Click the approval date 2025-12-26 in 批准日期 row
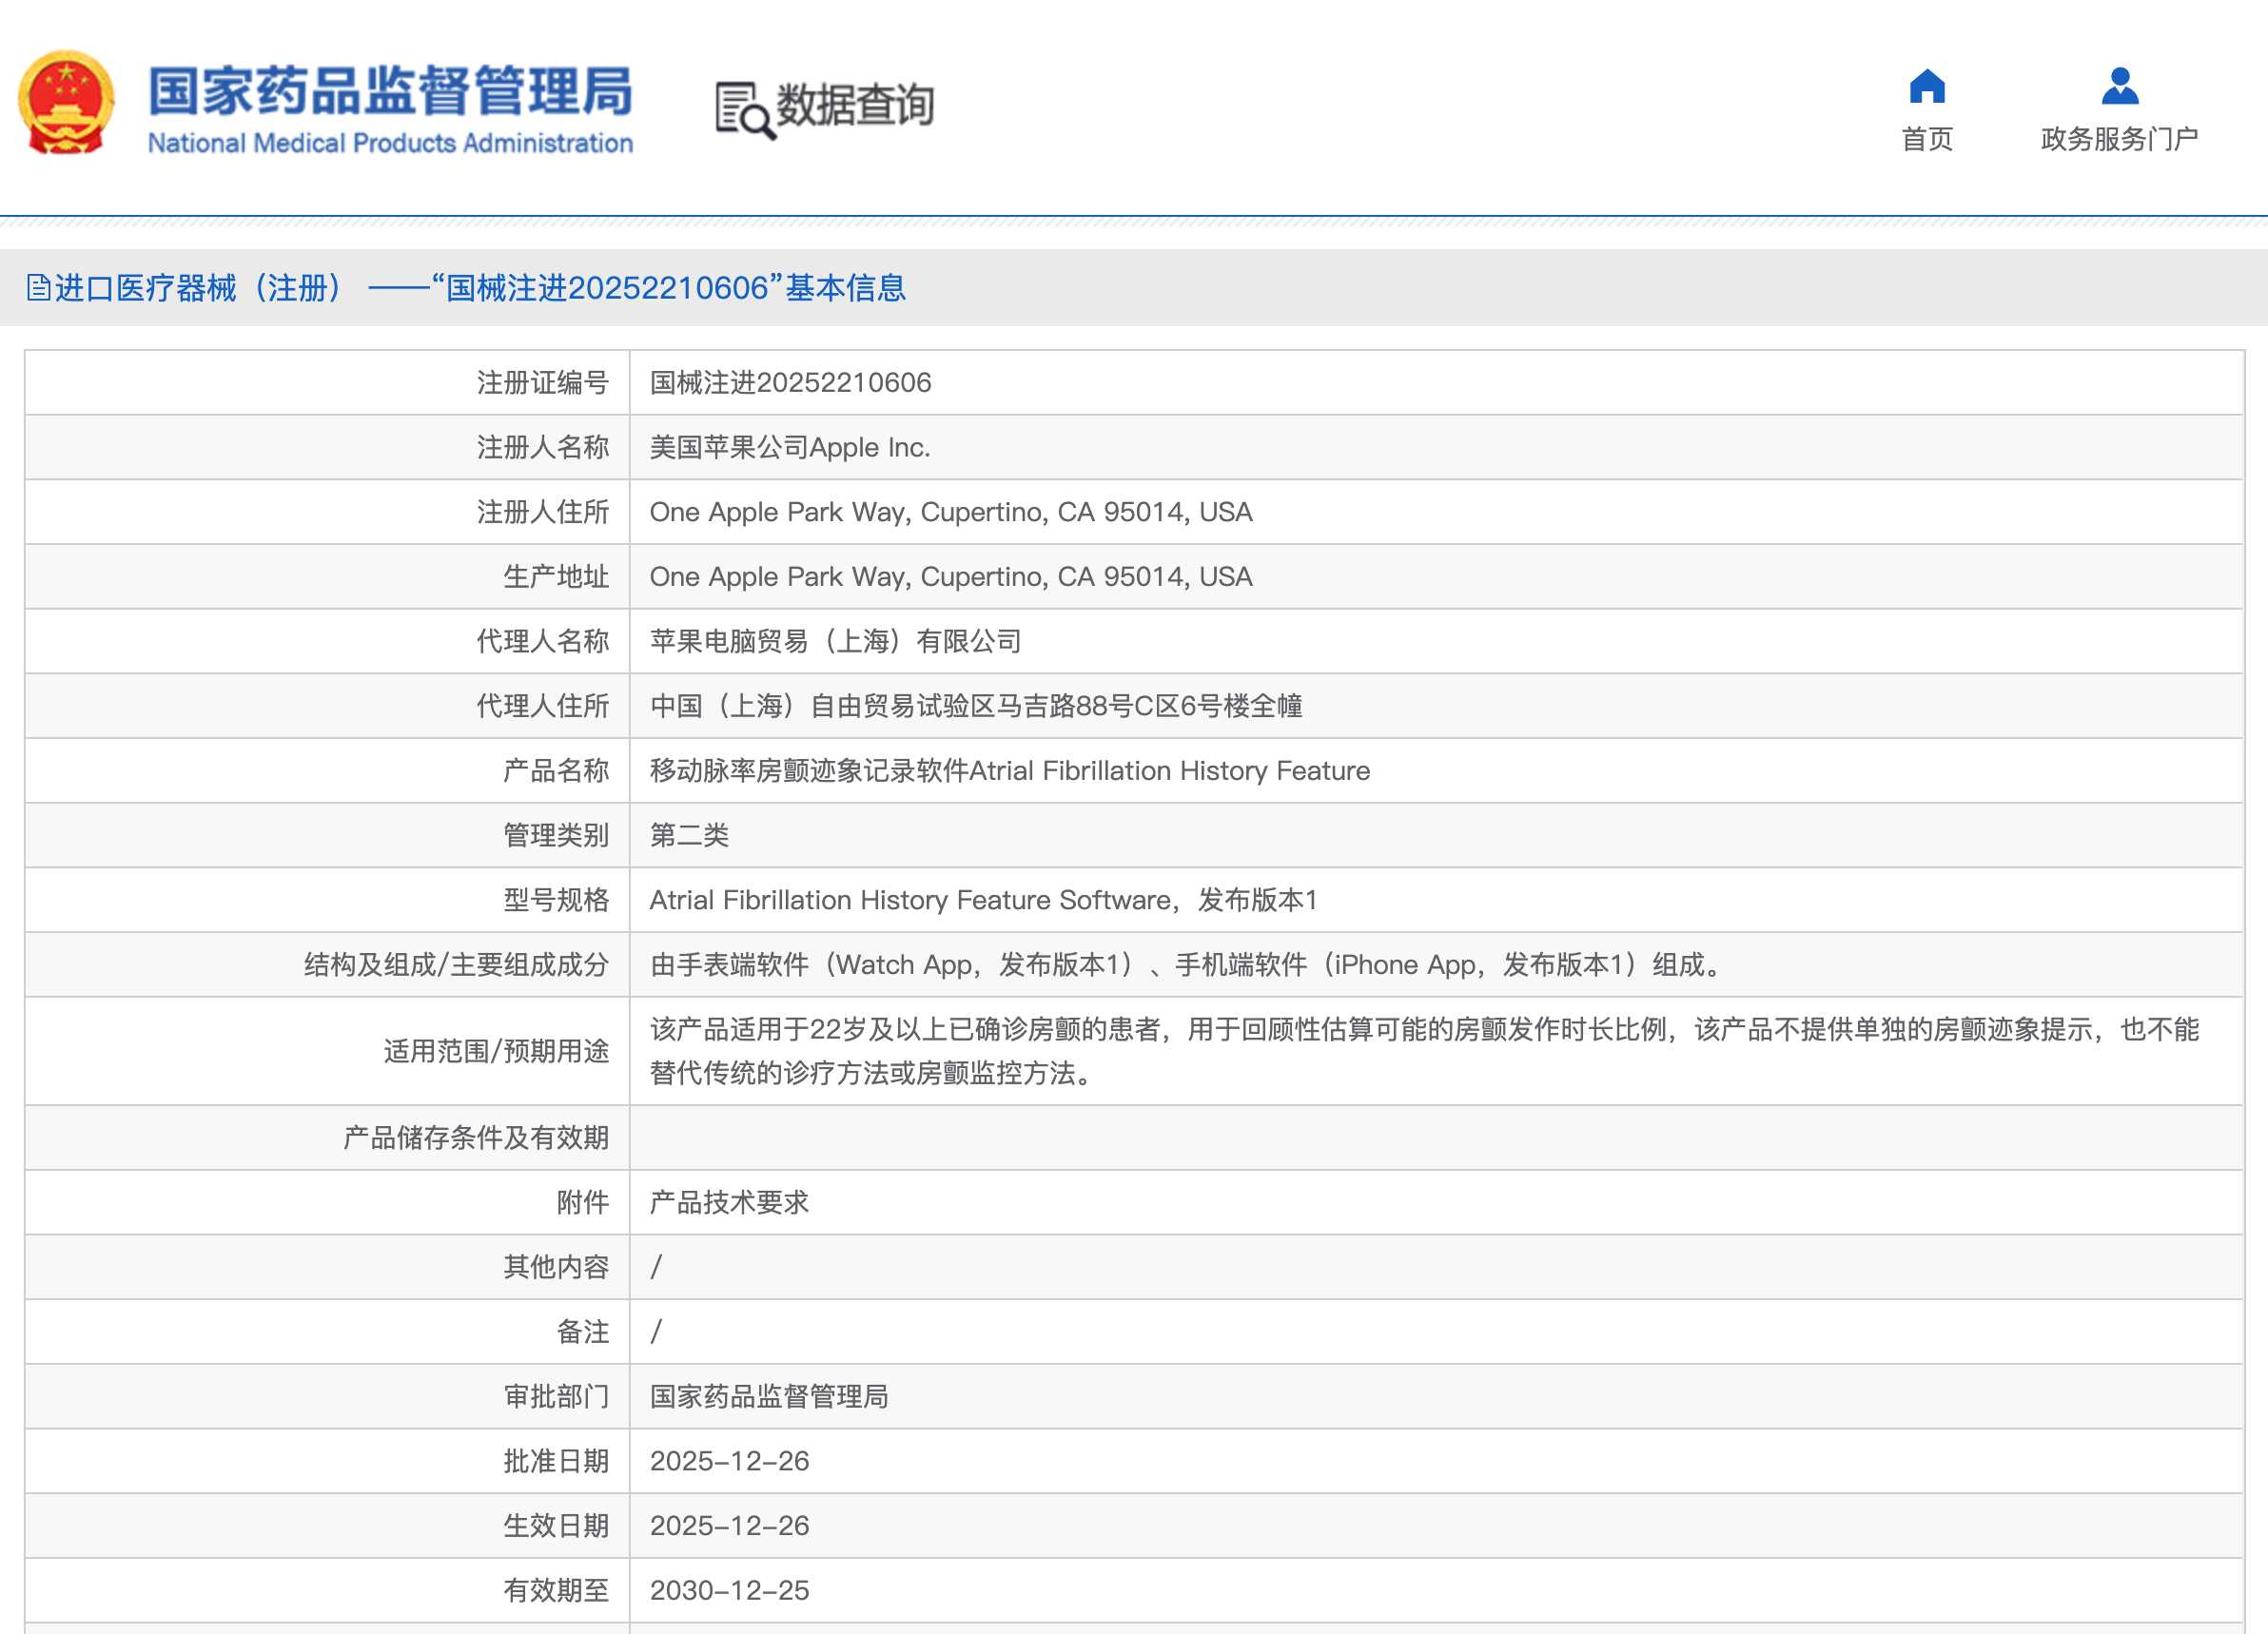Screen dimensions: 2268x1634 [x=729, y=1461]
